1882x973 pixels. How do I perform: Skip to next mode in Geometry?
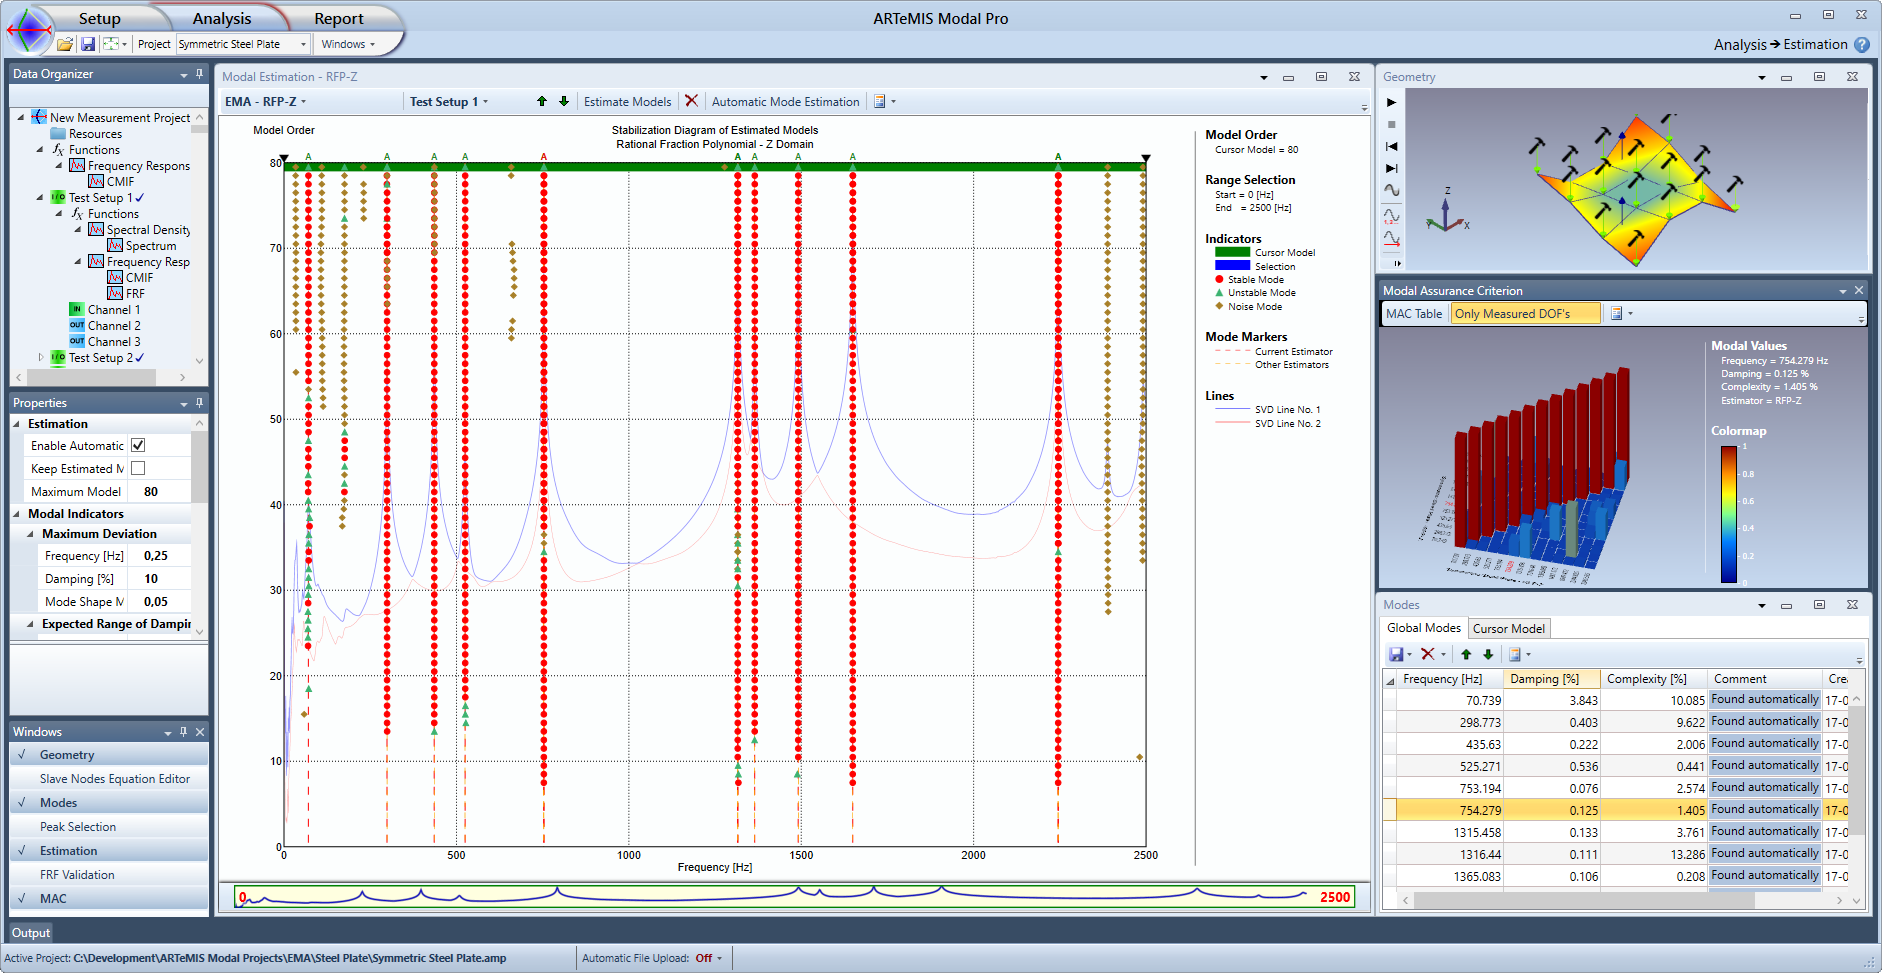coord(1391,168)
